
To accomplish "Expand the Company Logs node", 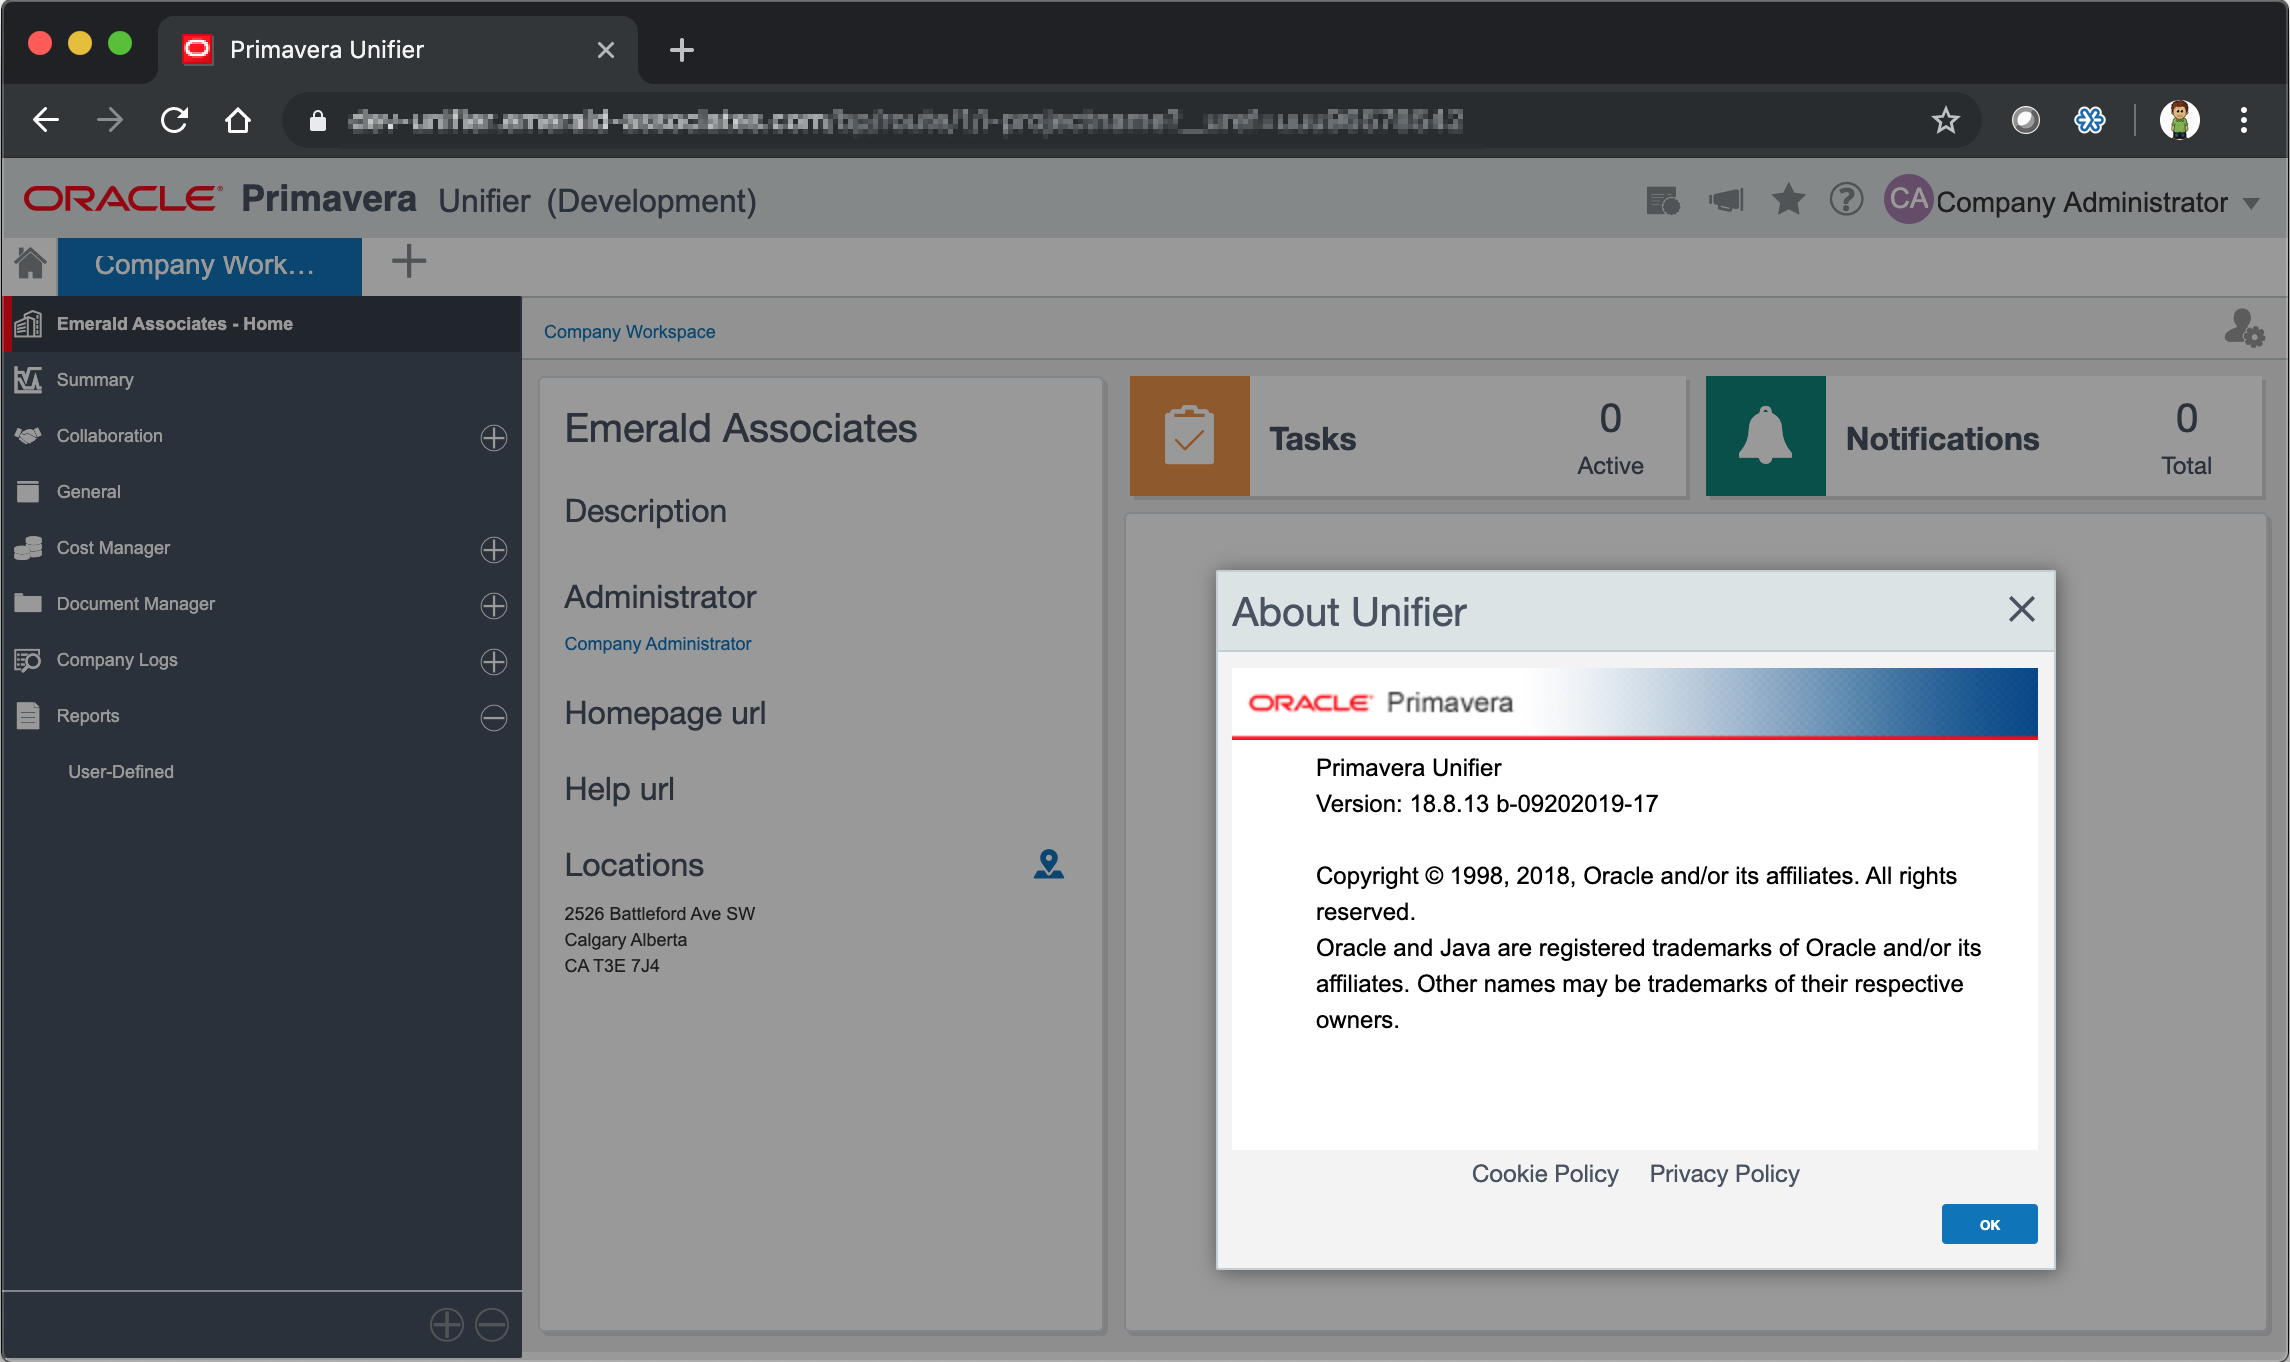I will (494, 662).
